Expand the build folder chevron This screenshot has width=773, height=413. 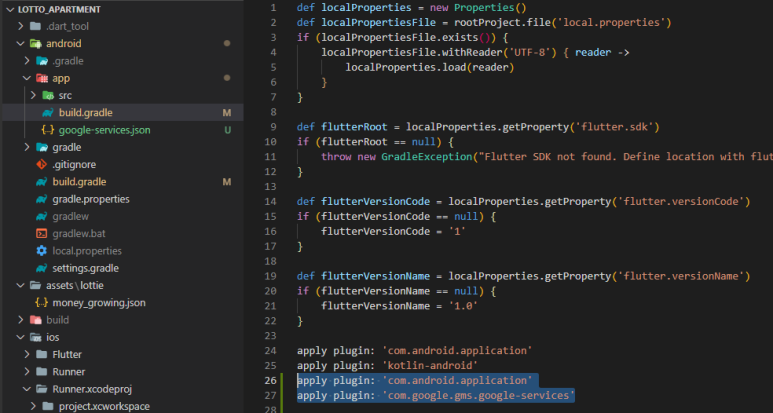pyautogui.click(x=21, y=320)
